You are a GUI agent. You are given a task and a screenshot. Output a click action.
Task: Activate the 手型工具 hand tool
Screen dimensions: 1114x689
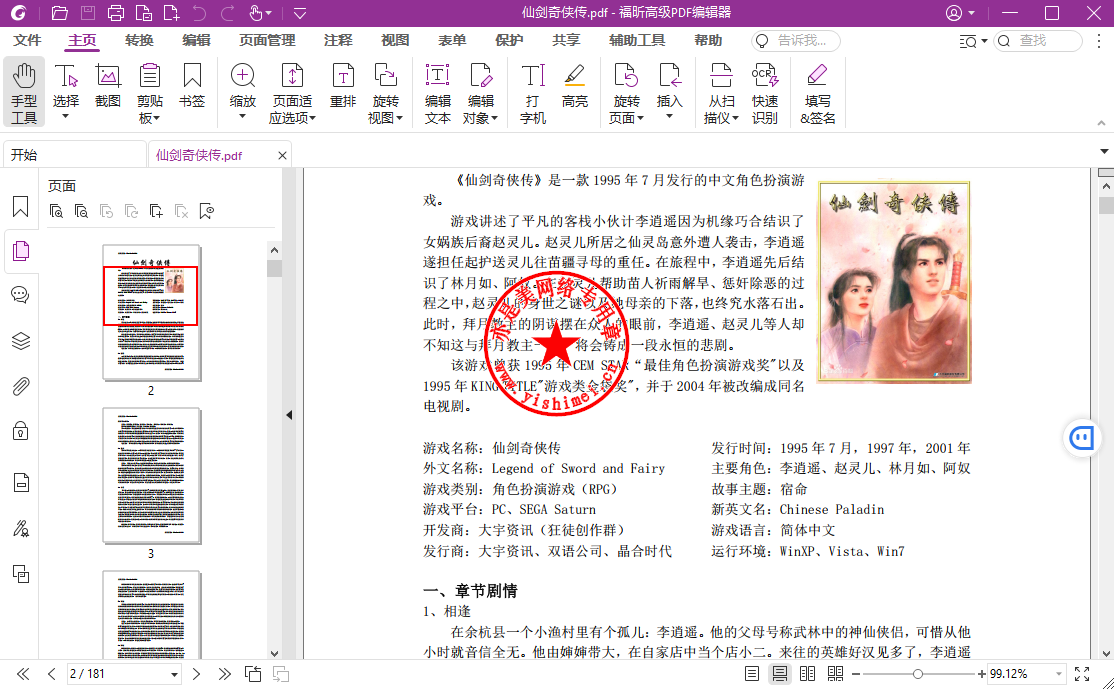pos(24,93)
